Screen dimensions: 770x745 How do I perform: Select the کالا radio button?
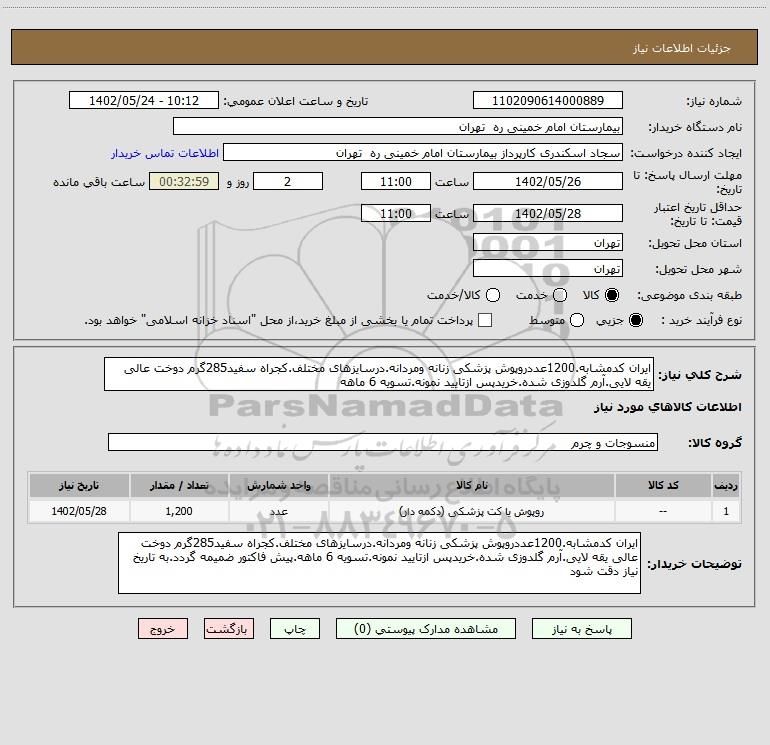tap(612, 295)
